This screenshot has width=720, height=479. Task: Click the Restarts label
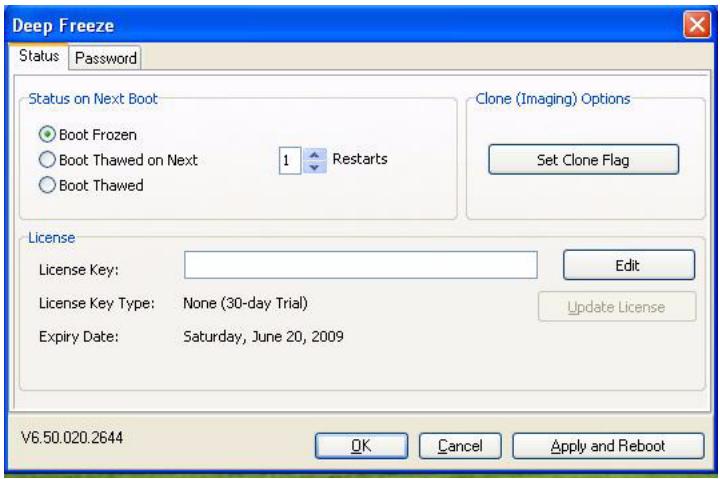pyautogui.click(x=360, y=159)
